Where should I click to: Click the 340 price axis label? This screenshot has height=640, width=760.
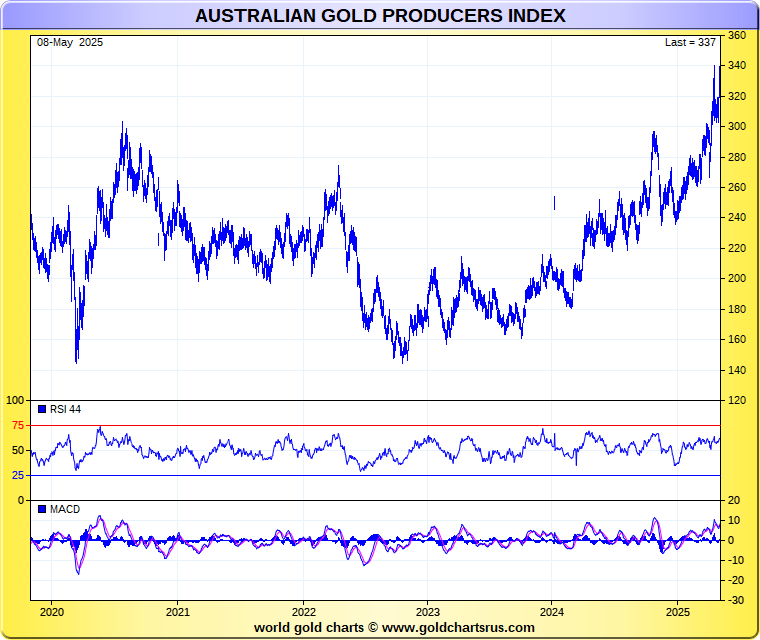pyautogui.click(x=737, y=65)
